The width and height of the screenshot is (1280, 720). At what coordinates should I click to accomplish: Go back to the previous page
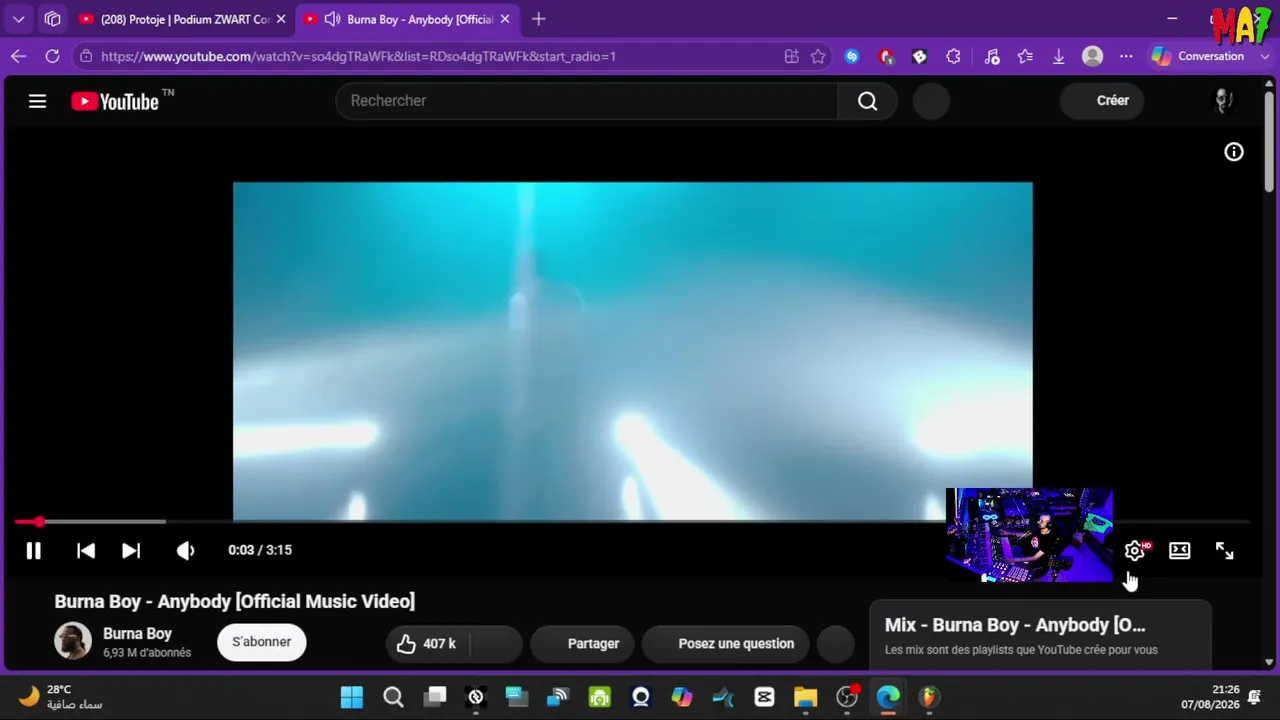click(x=18, y=57)
